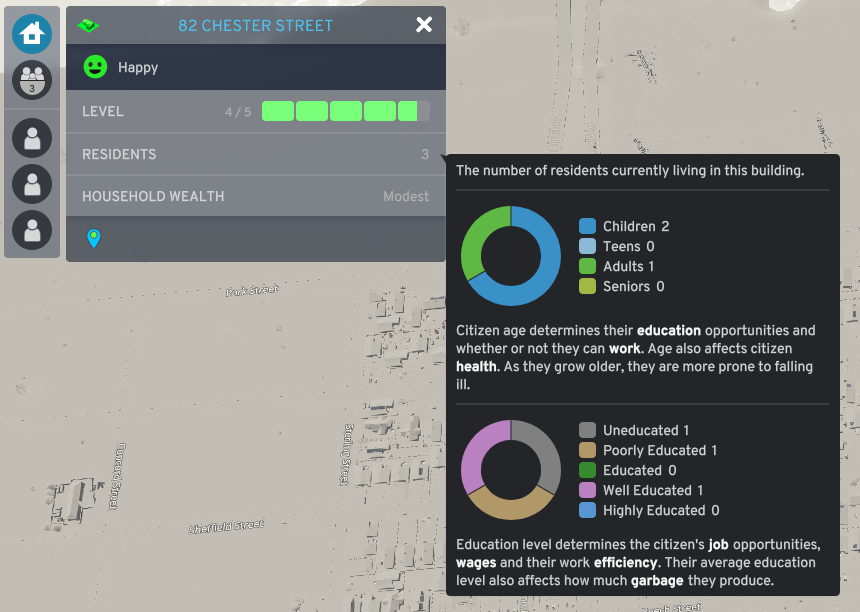Click the RESIDENTS row showing 3

point(255,154)
